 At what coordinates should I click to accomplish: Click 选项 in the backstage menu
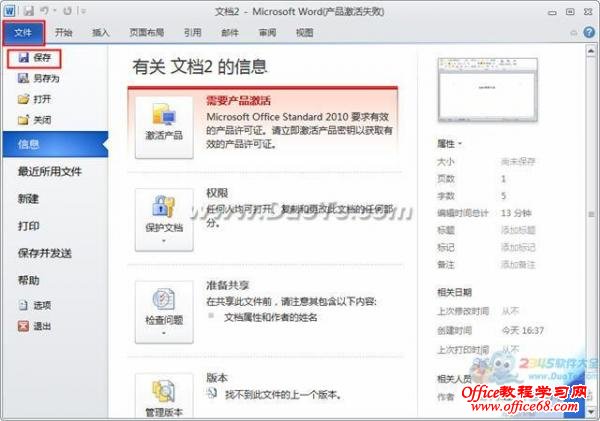coord(34,305)
